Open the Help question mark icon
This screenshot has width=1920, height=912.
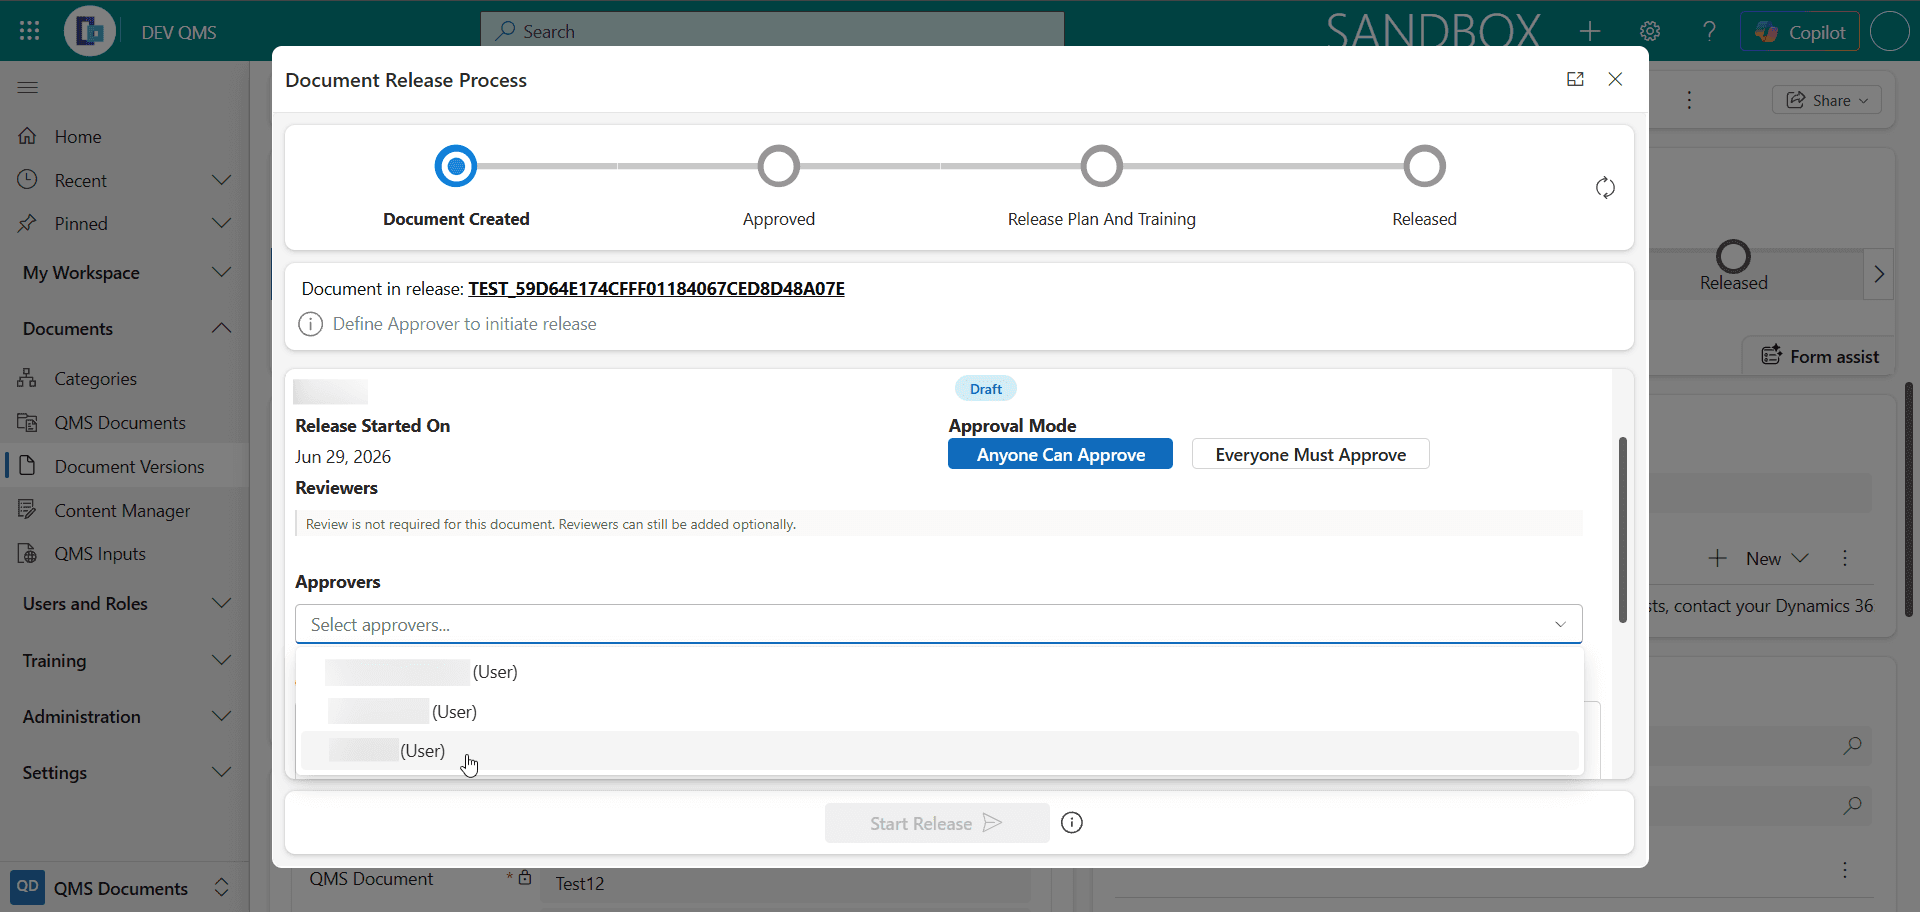[1709, 31]
